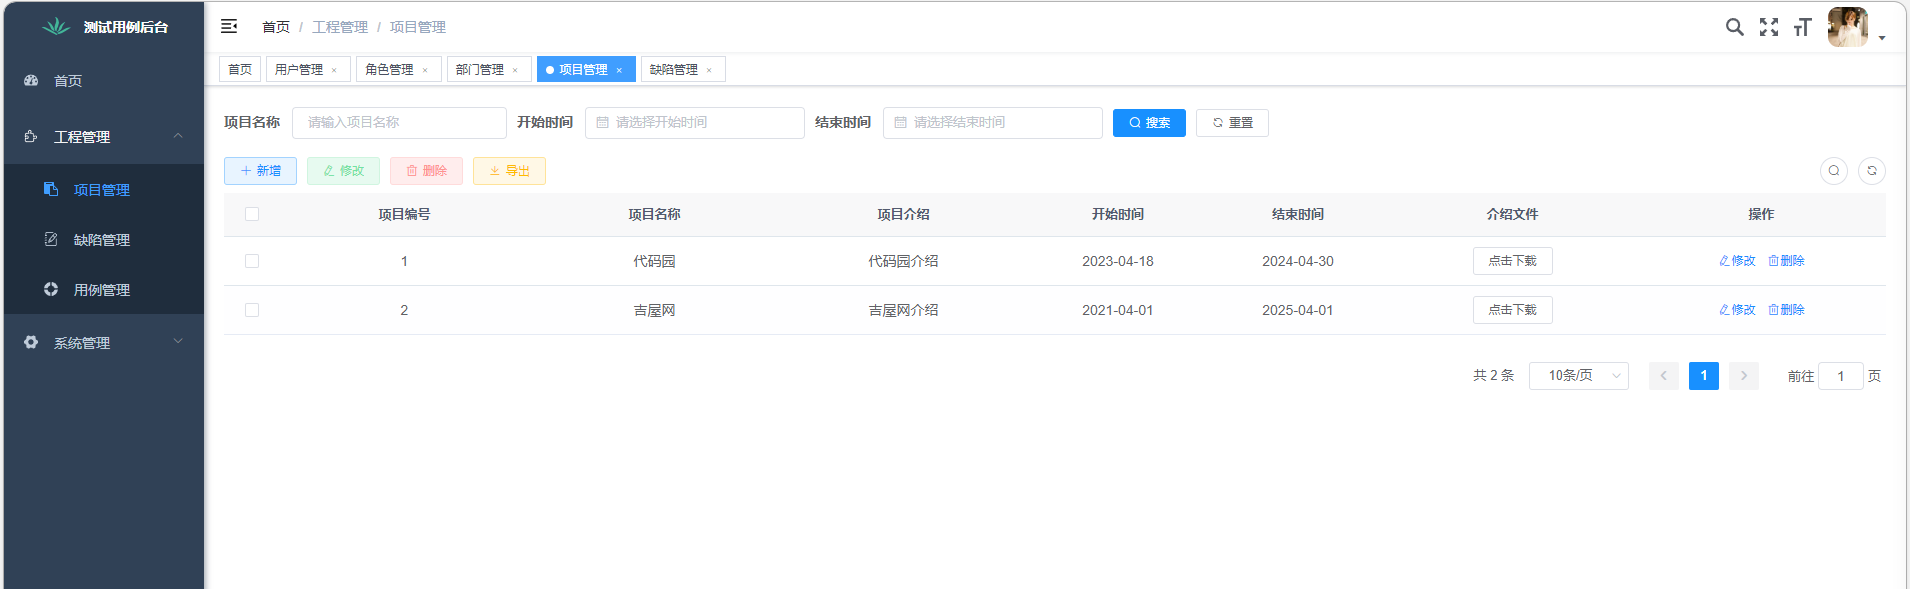Image resolution: width=1910 pixels, height=589 pixels.
Task: Check the row for 代码园
Action: [x=252, y=261]
